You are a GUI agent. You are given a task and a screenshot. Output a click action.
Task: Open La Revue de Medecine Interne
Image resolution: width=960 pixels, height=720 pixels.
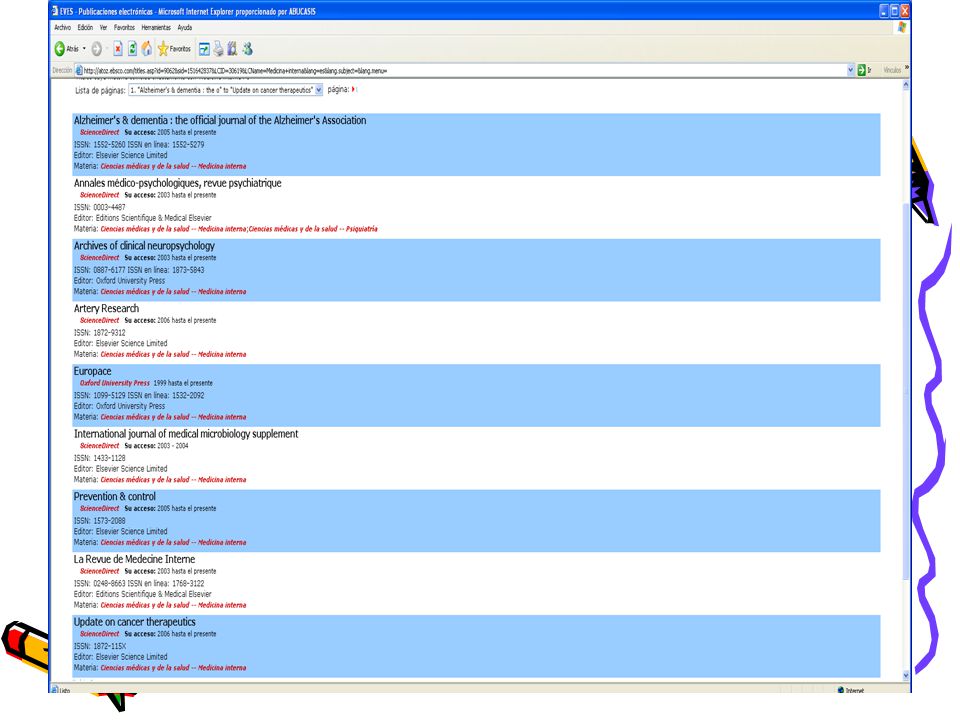134,559
